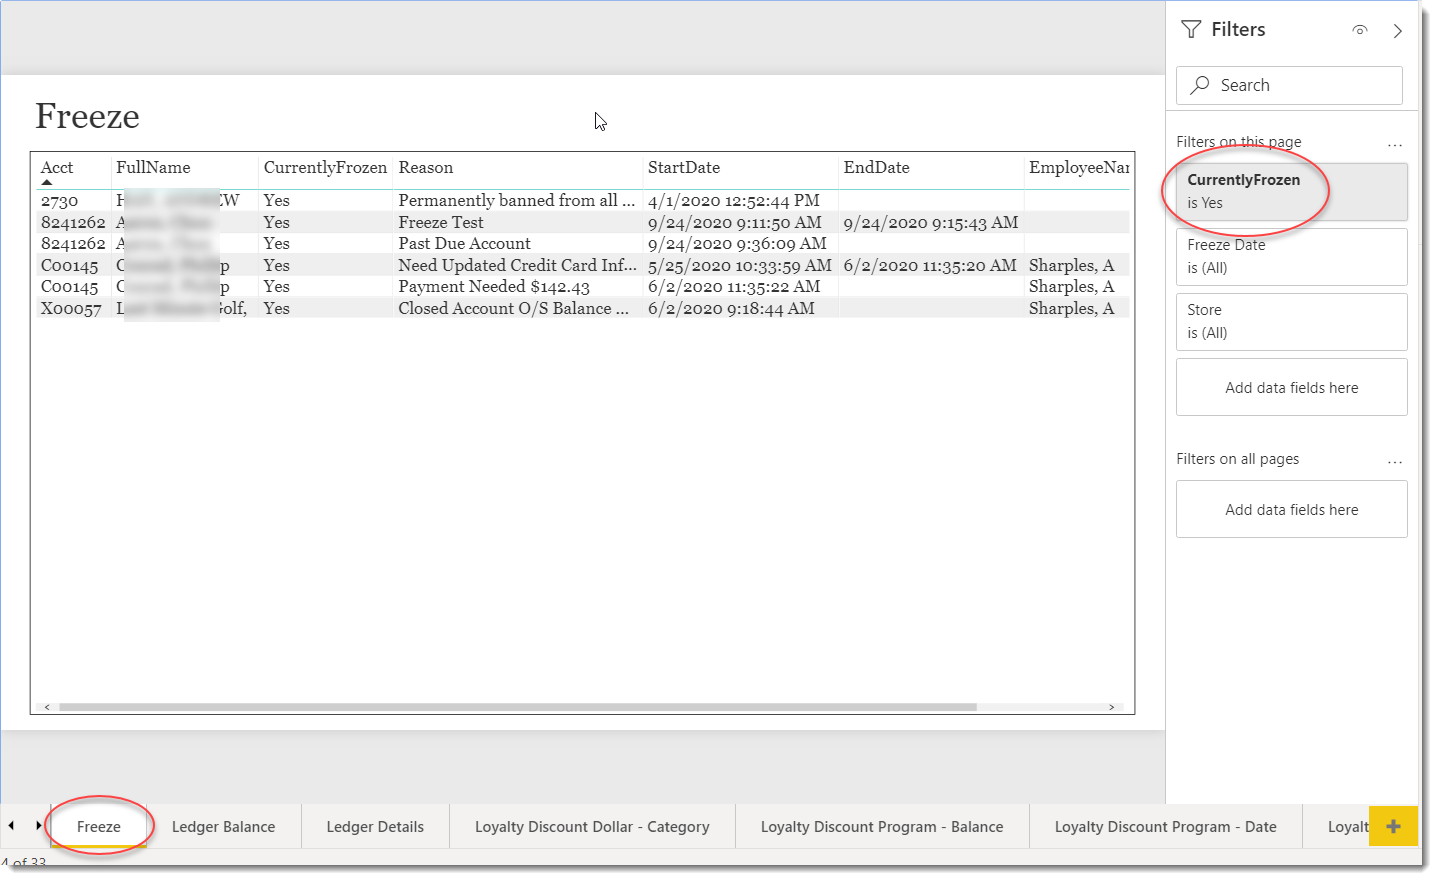This screenshot has width=1437, height=880.
Task: Expand the Store is (All) filter card
Action: pos(1292,322)
